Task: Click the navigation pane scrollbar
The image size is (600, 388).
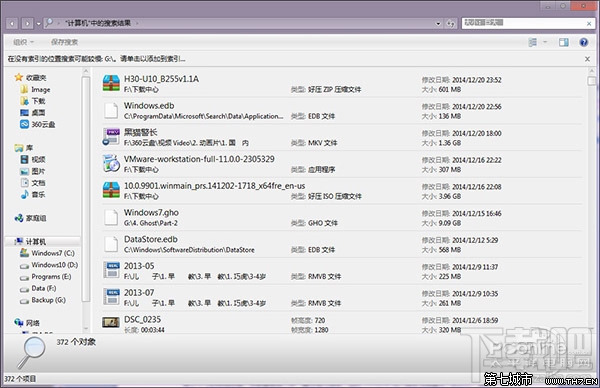Action: pyautogui.click(x=86, y=189)
